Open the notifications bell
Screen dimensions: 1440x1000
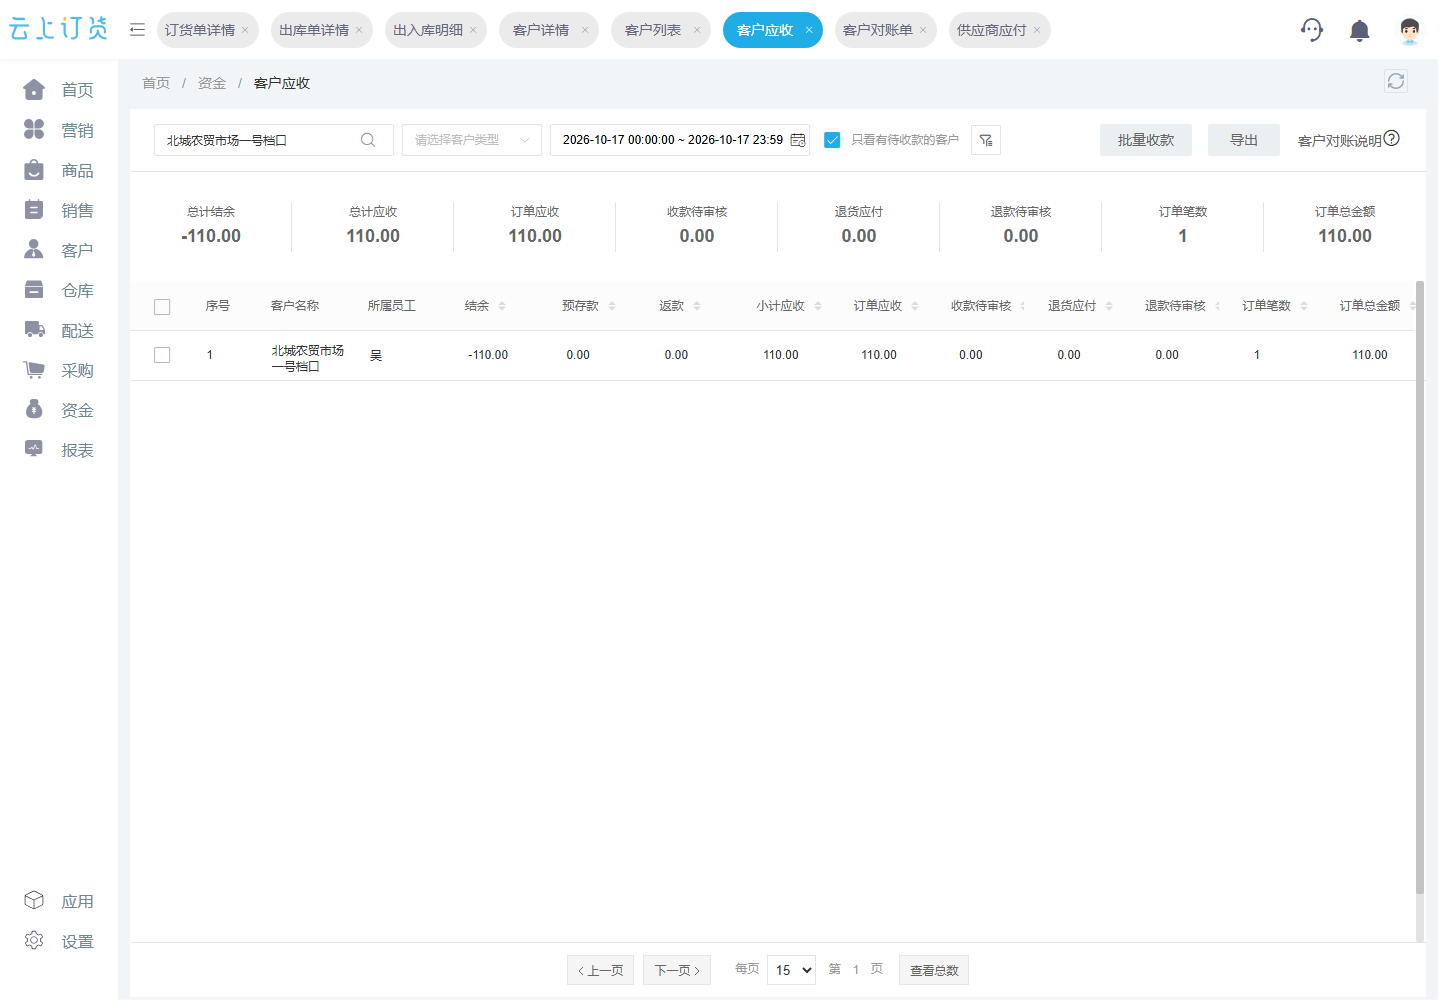point(1360,31)
